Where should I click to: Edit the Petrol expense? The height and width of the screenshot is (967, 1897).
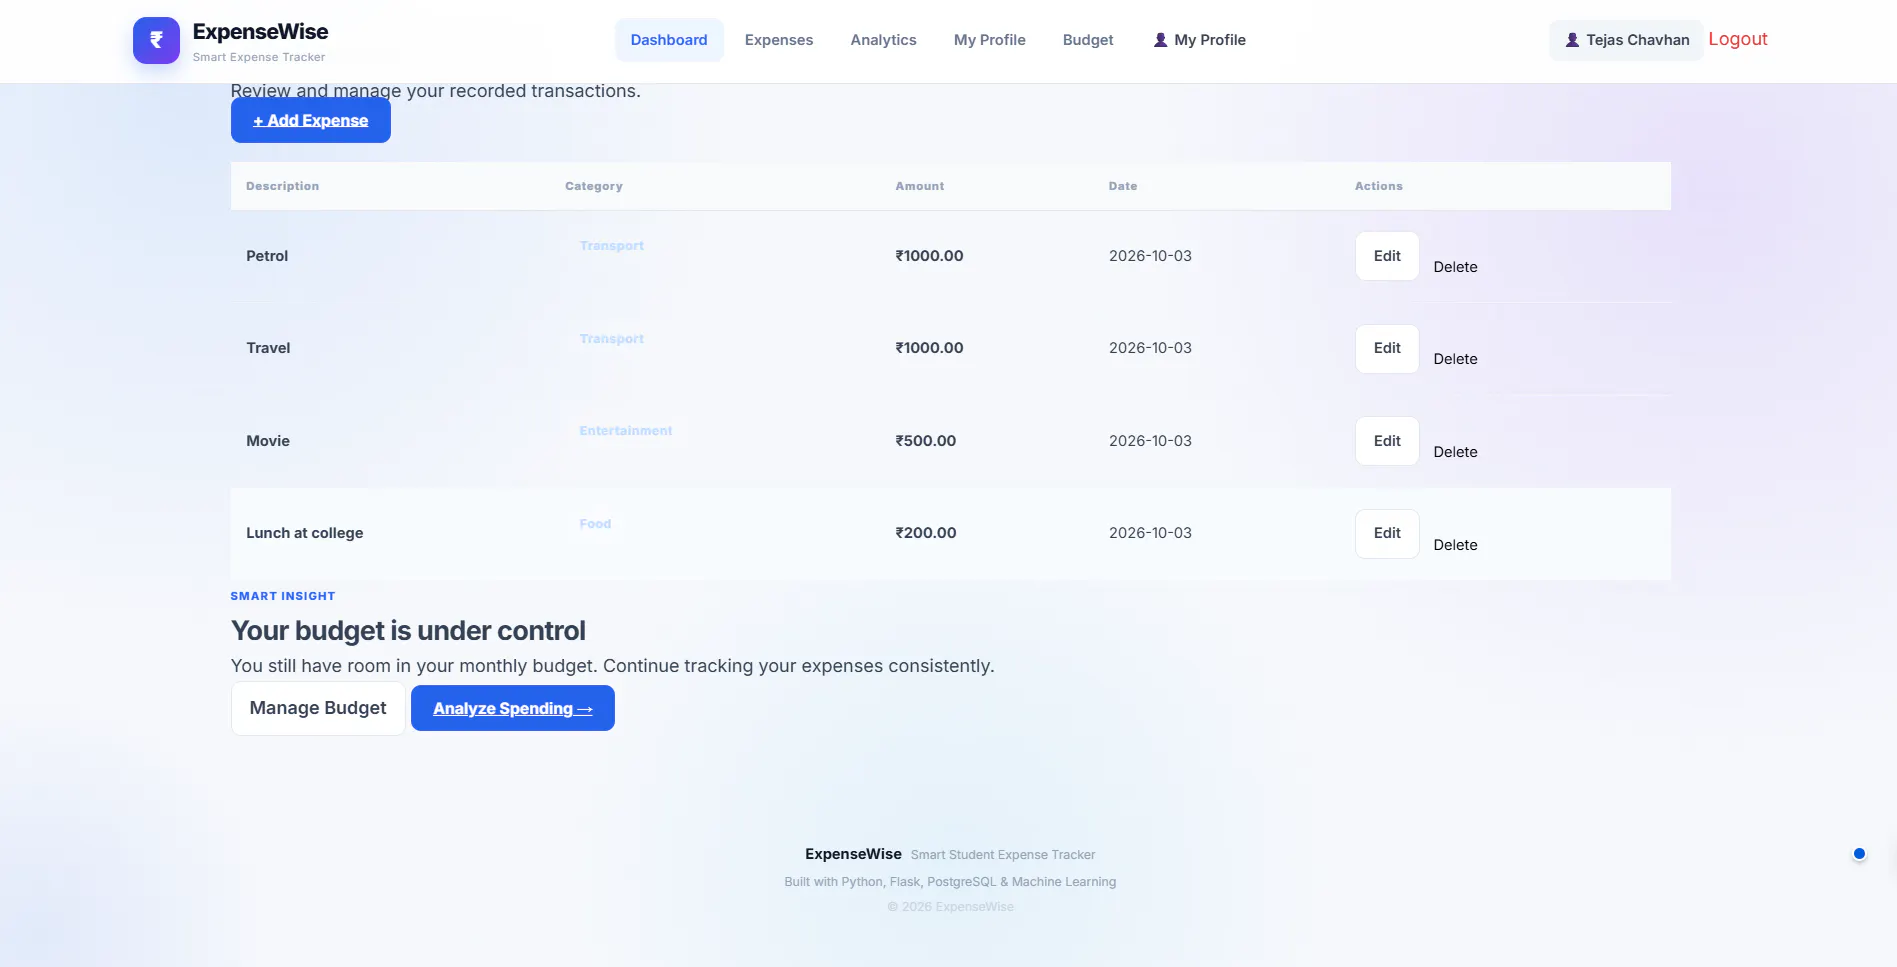[1387, 256]
